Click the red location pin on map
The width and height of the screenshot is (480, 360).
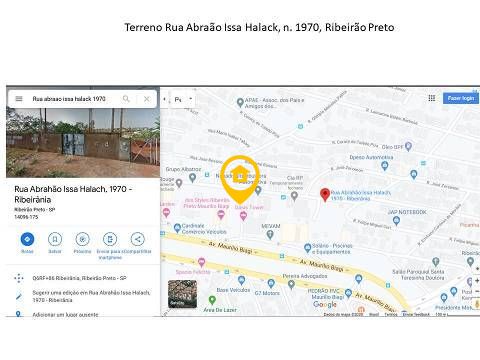click(325, 195)
